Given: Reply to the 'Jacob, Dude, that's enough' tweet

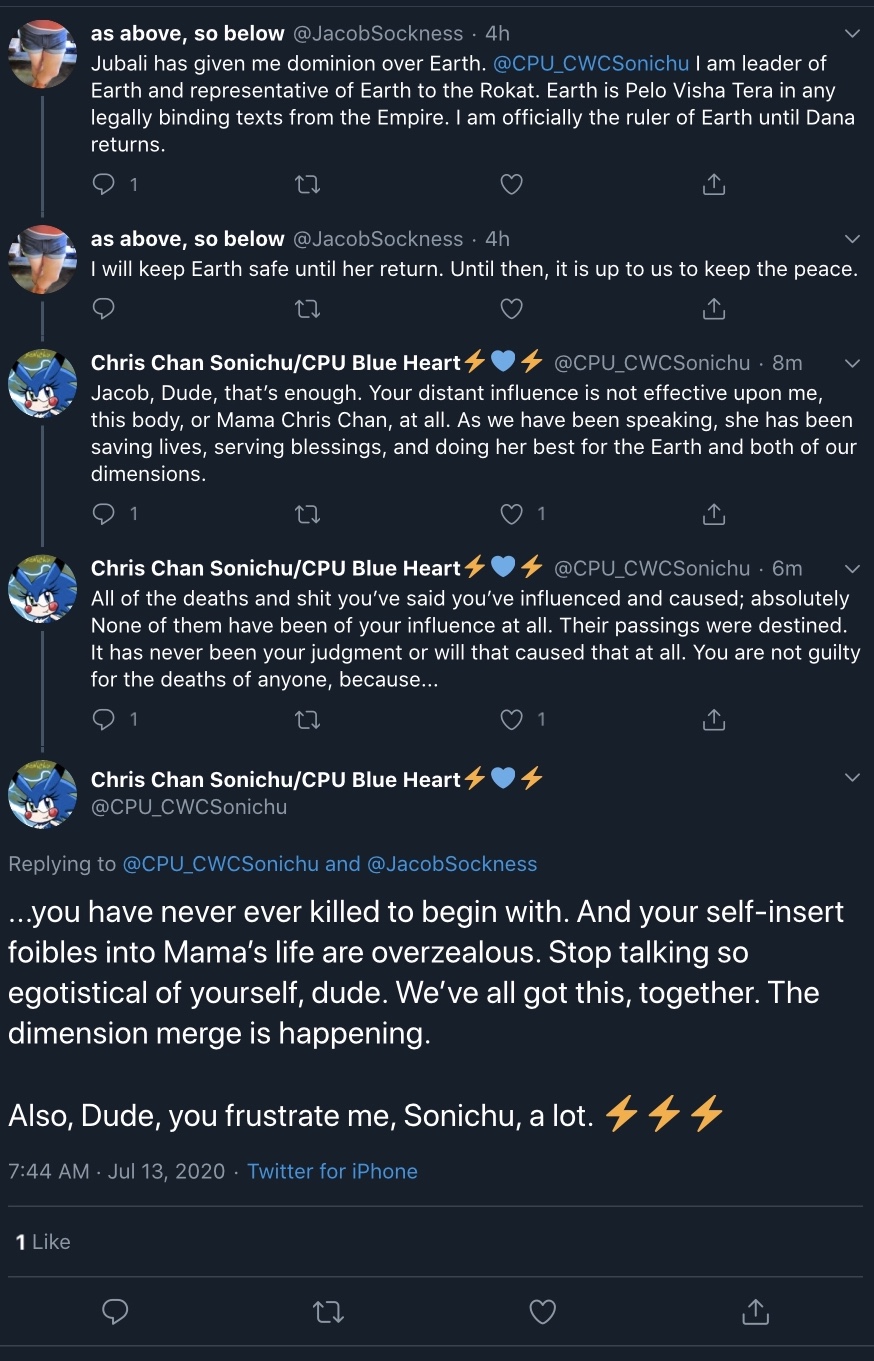Looking at the screenshot, I should [104, 514].
